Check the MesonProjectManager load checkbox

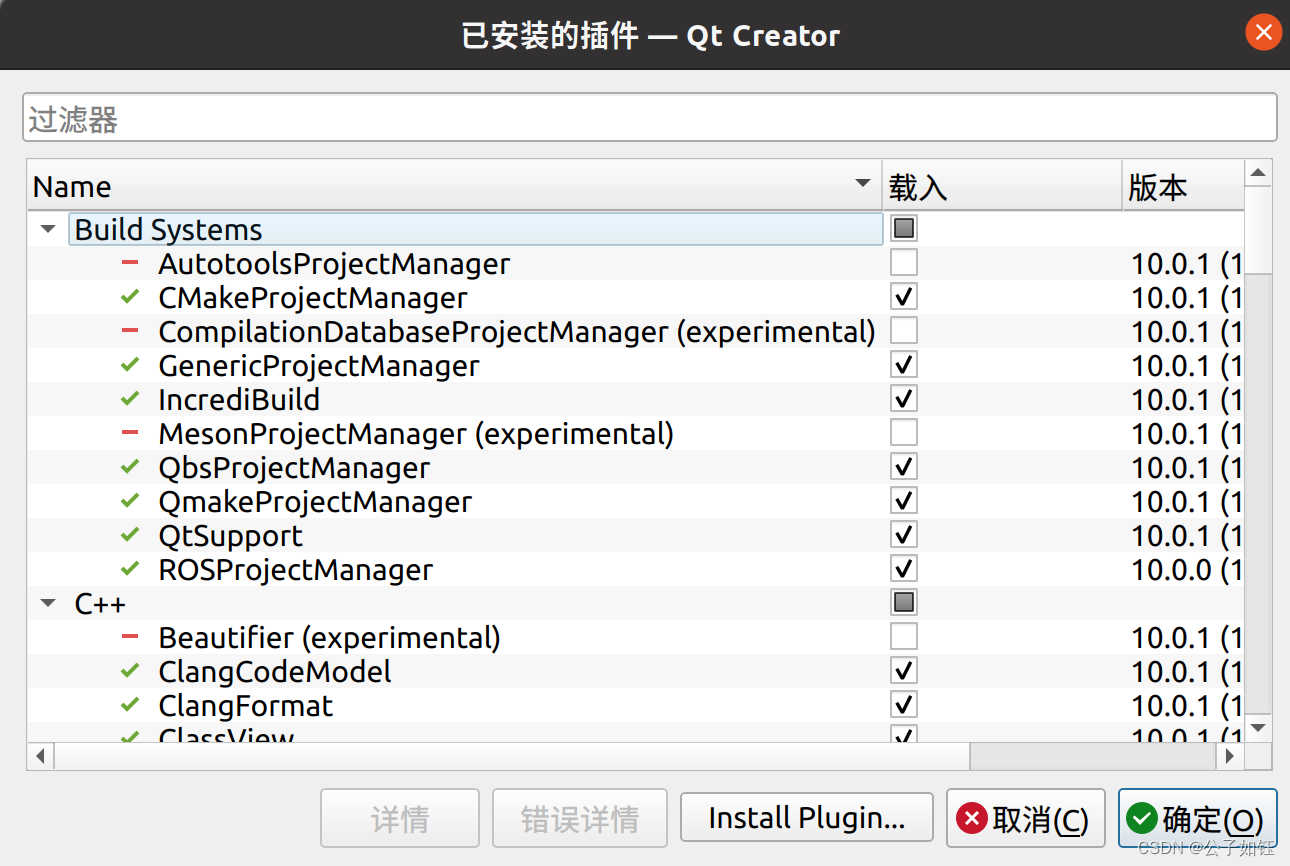click(904, 433)
